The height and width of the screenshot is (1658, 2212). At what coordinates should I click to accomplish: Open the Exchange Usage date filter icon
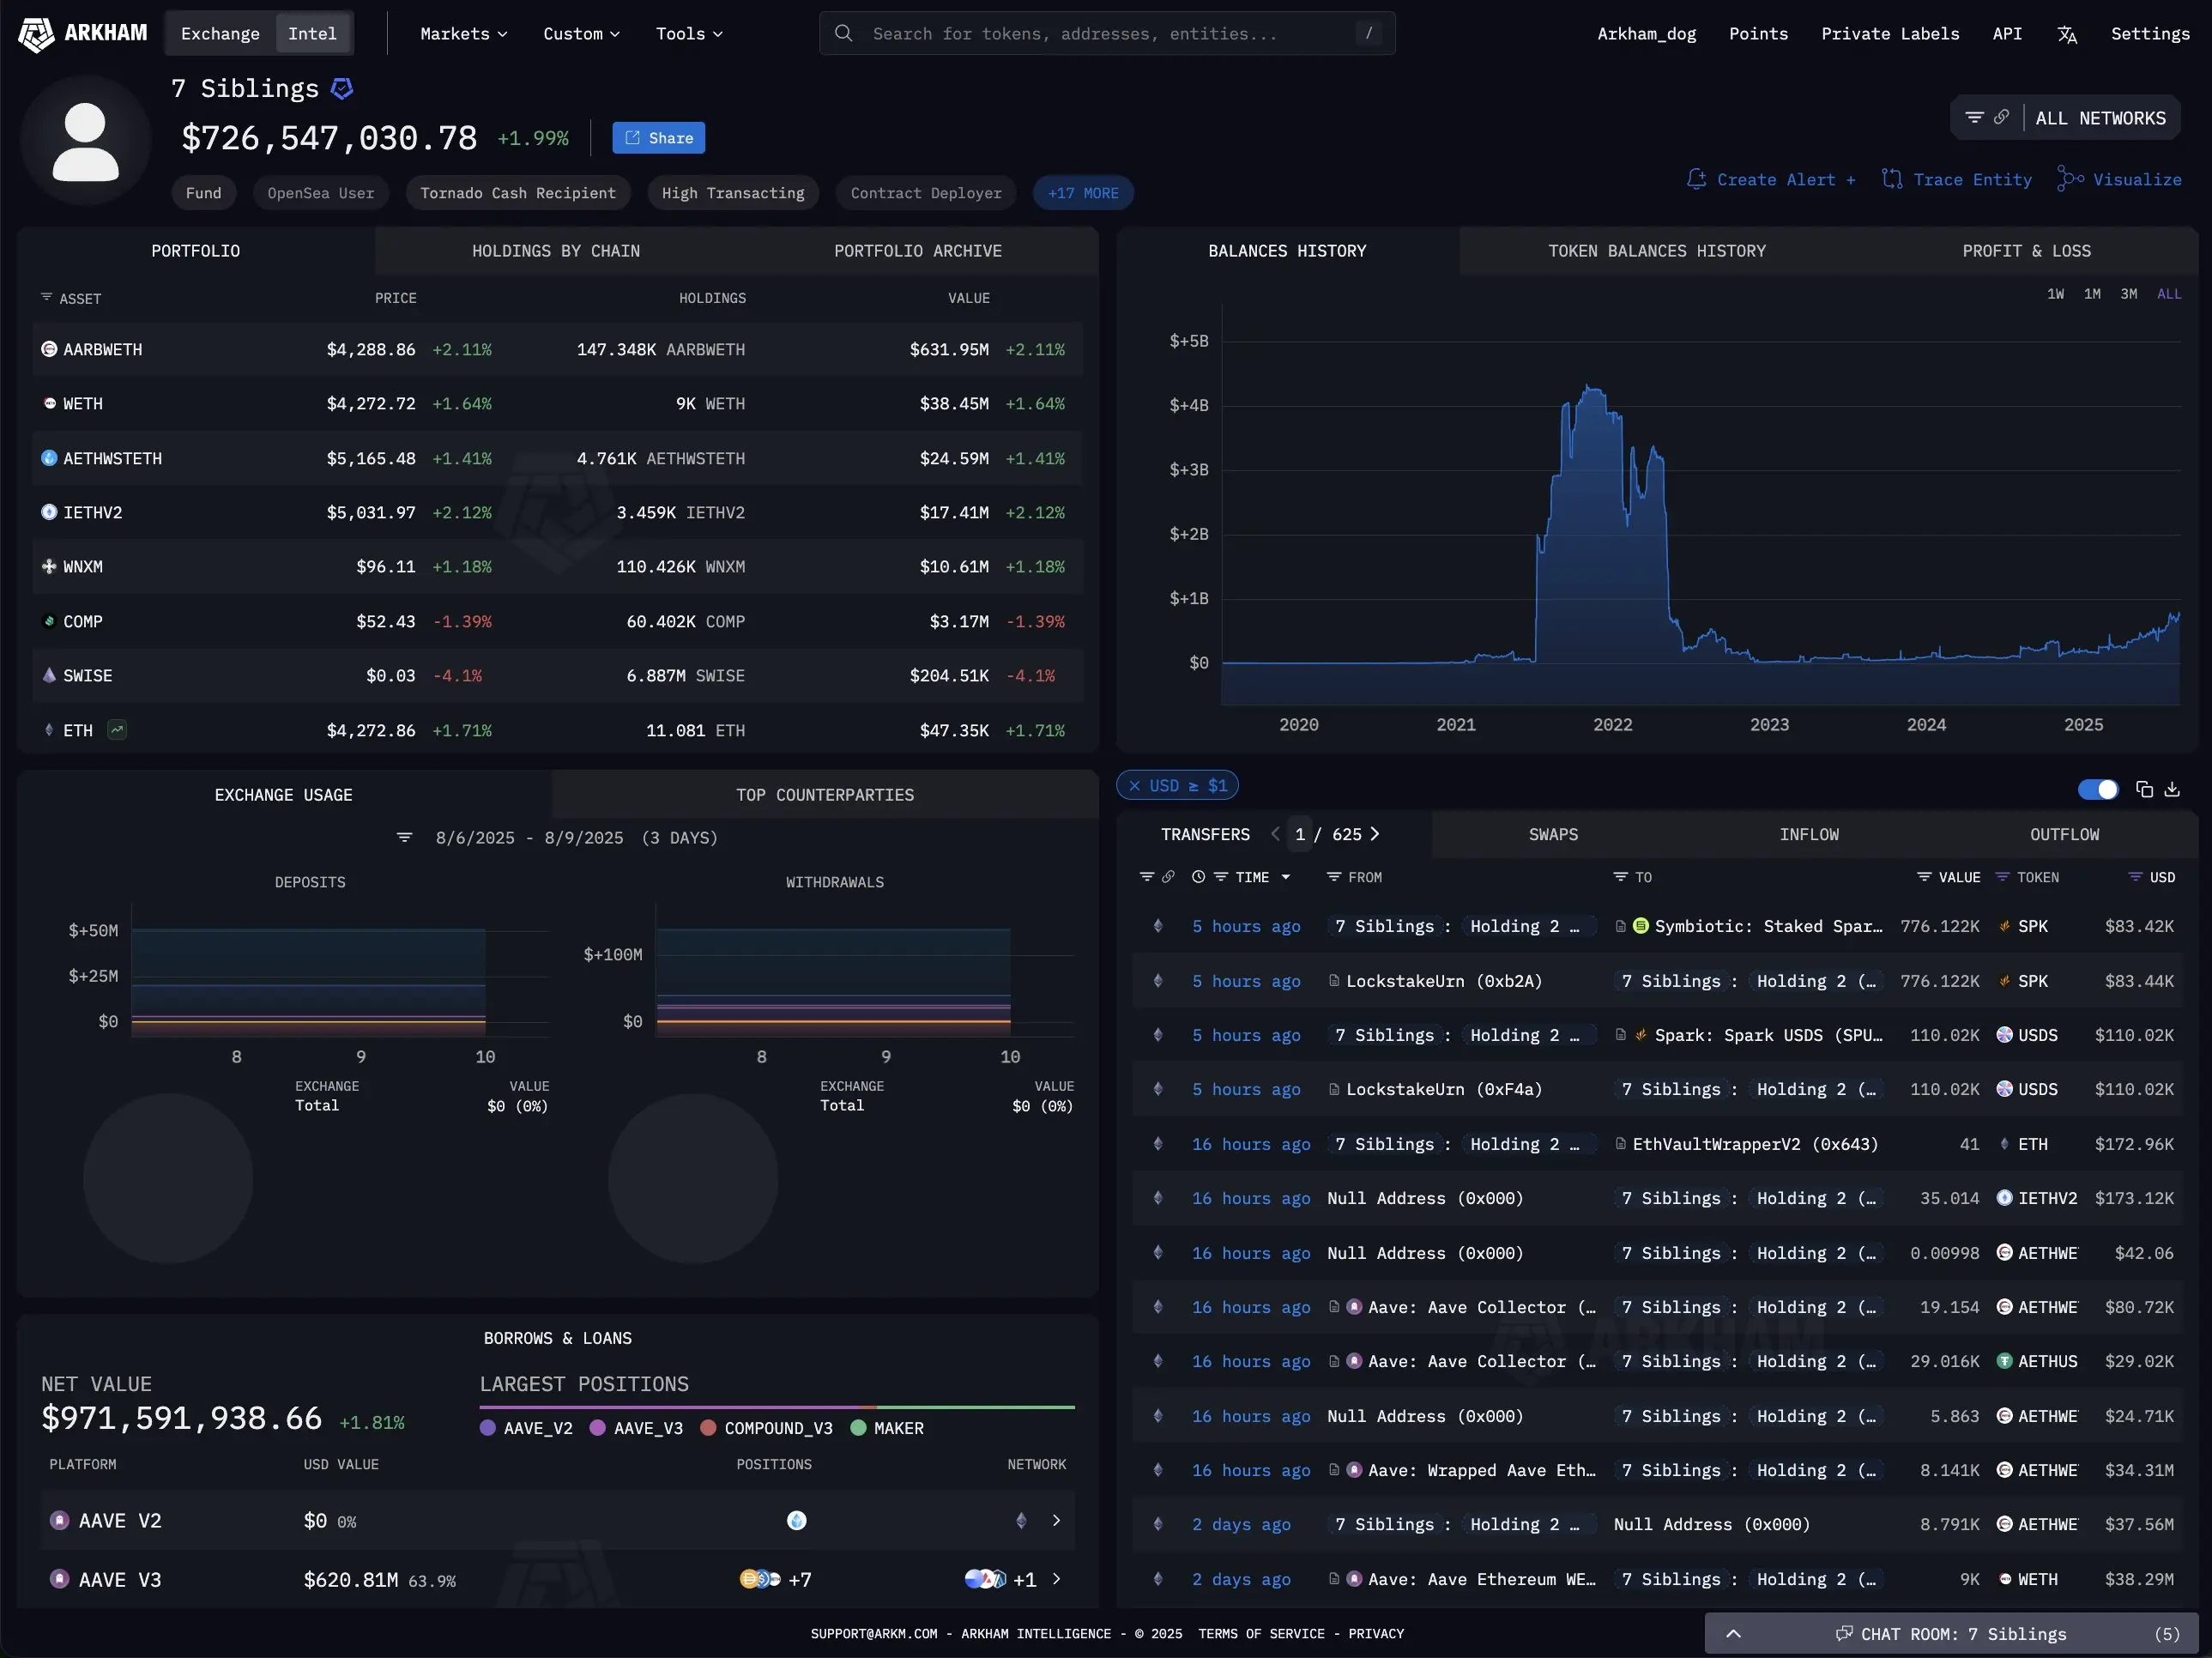coord(404,837)
